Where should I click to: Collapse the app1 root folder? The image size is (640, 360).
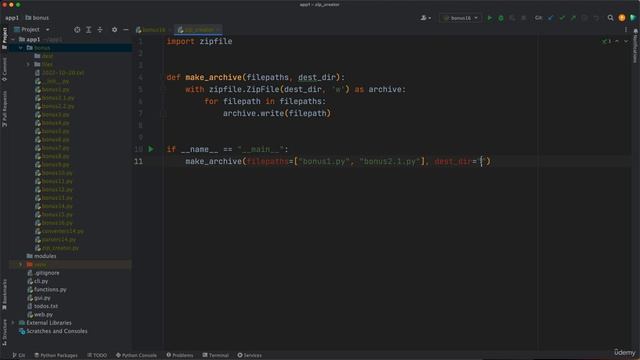14,40
